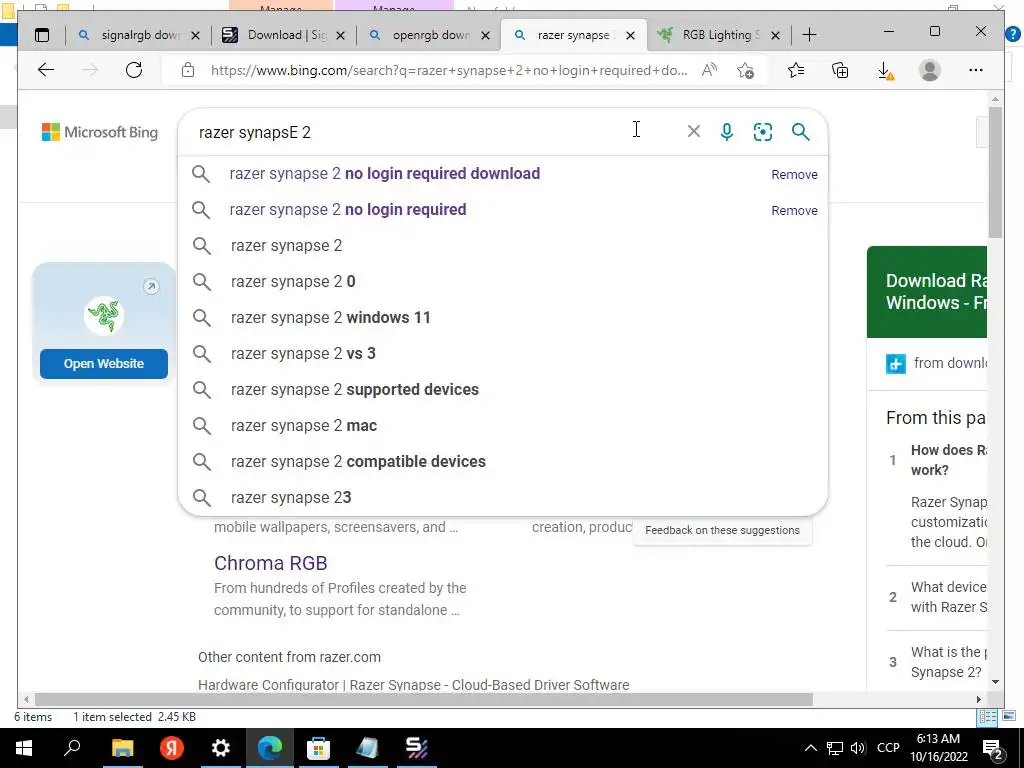1024x768 pixels.
Task: Choose 'razer synapse 2 mac' suggestion
Action: (x=503, y=425)
